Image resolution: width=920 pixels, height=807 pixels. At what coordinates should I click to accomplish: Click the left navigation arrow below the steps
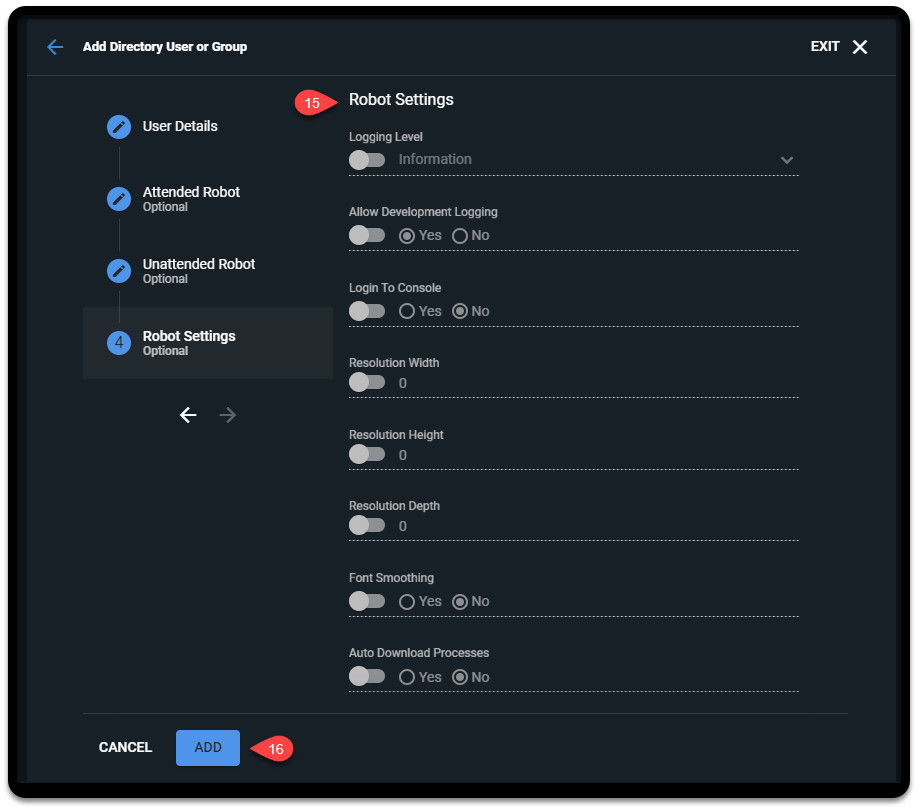[188, 414]
